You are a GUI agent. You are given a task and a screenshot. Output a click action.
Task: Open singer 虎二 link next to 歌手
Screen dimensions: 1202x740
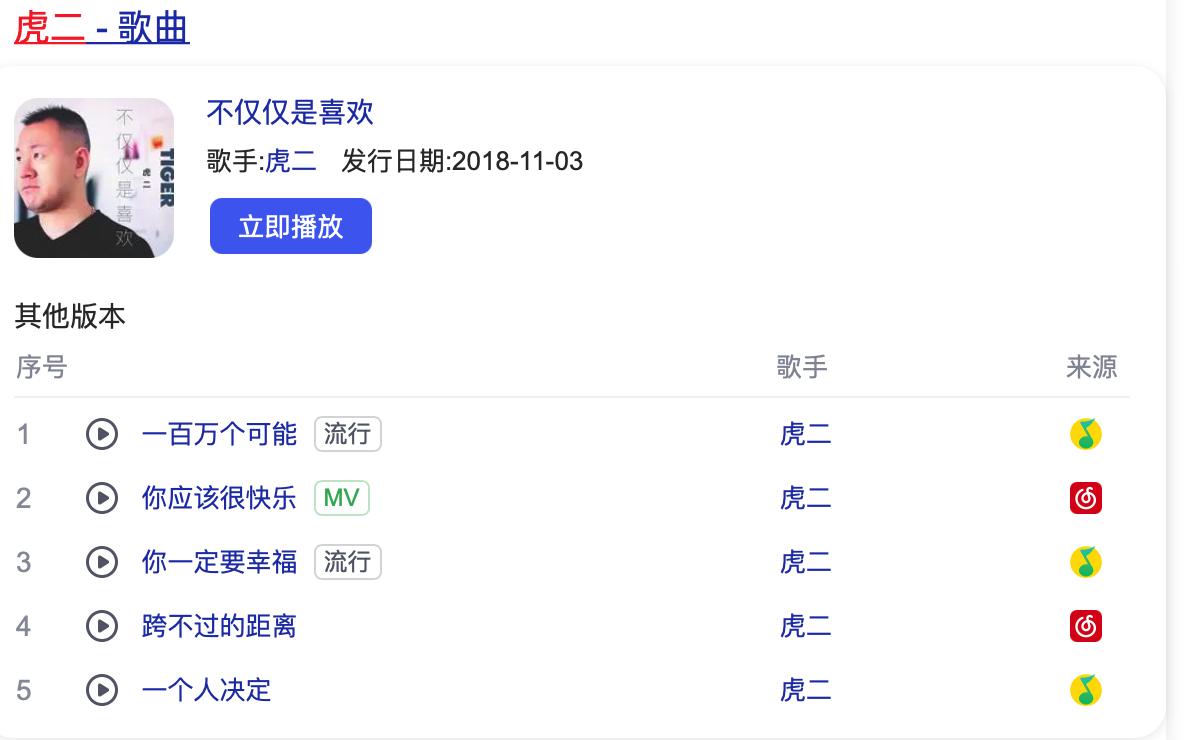coord(290,161)
